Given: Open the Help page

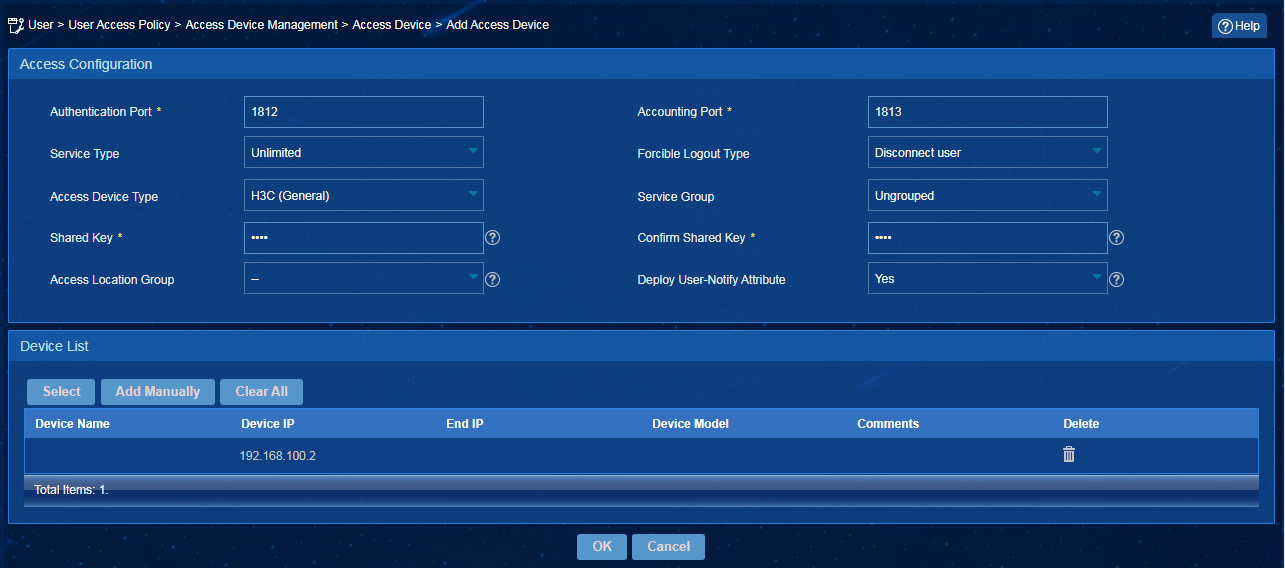Looking at the screenshot, I should [x=1239, y=26].
